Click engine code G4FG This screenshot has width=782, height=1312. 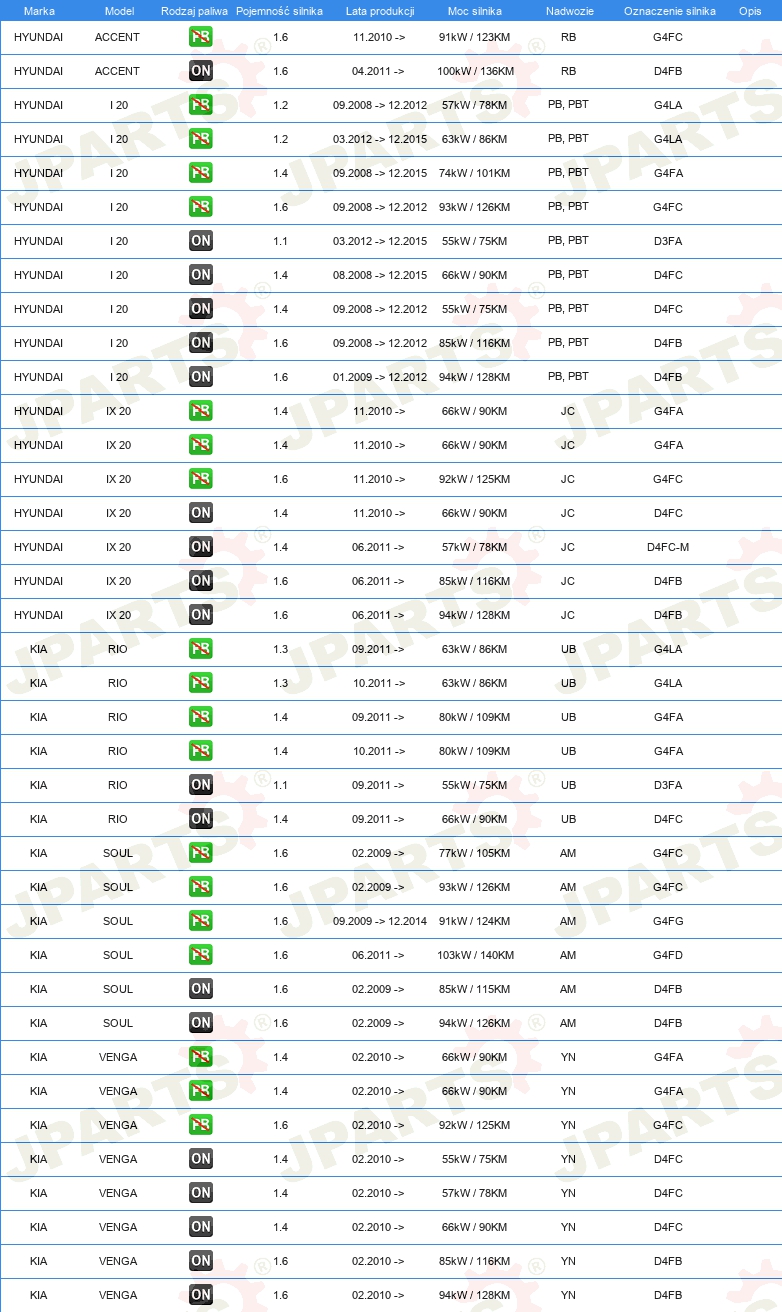(x=668, y=921)
